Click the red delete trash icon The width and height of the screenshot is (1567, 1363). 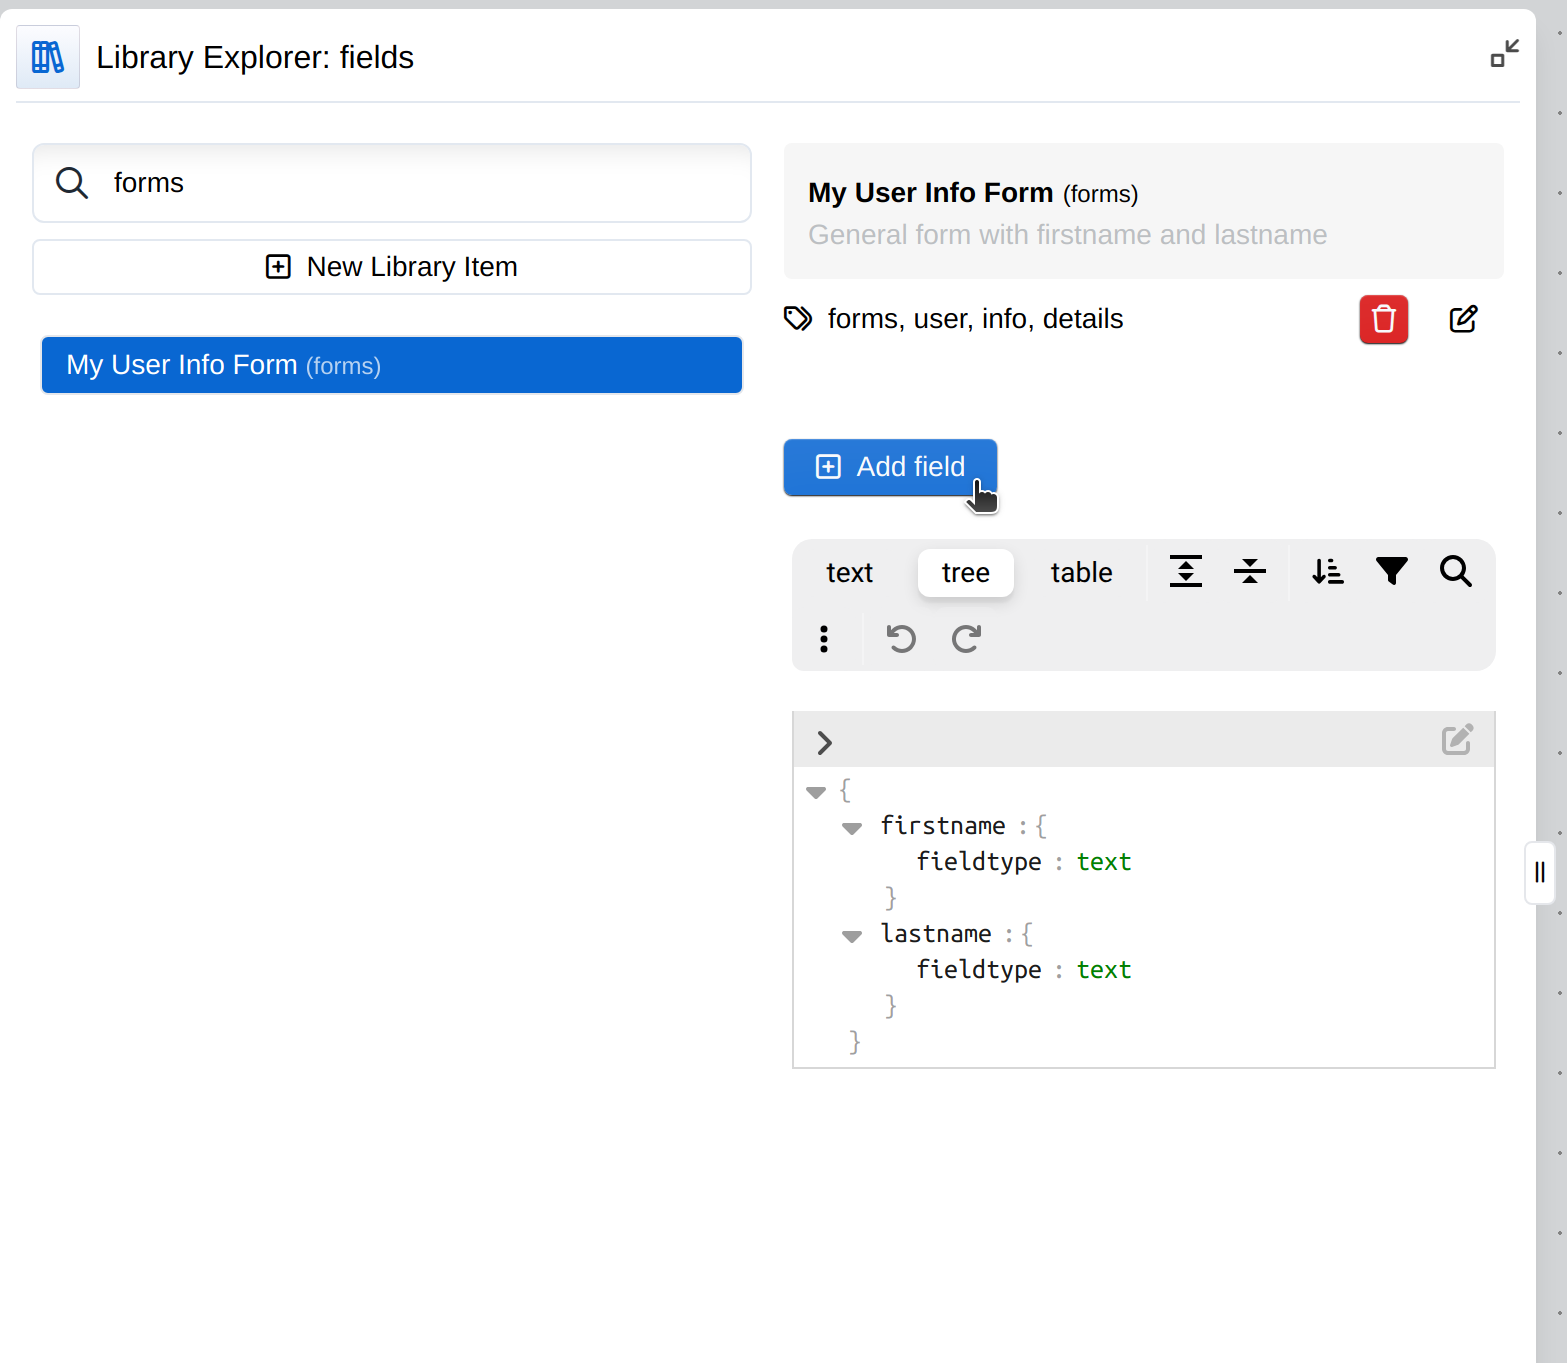[x=1383, y=320]
